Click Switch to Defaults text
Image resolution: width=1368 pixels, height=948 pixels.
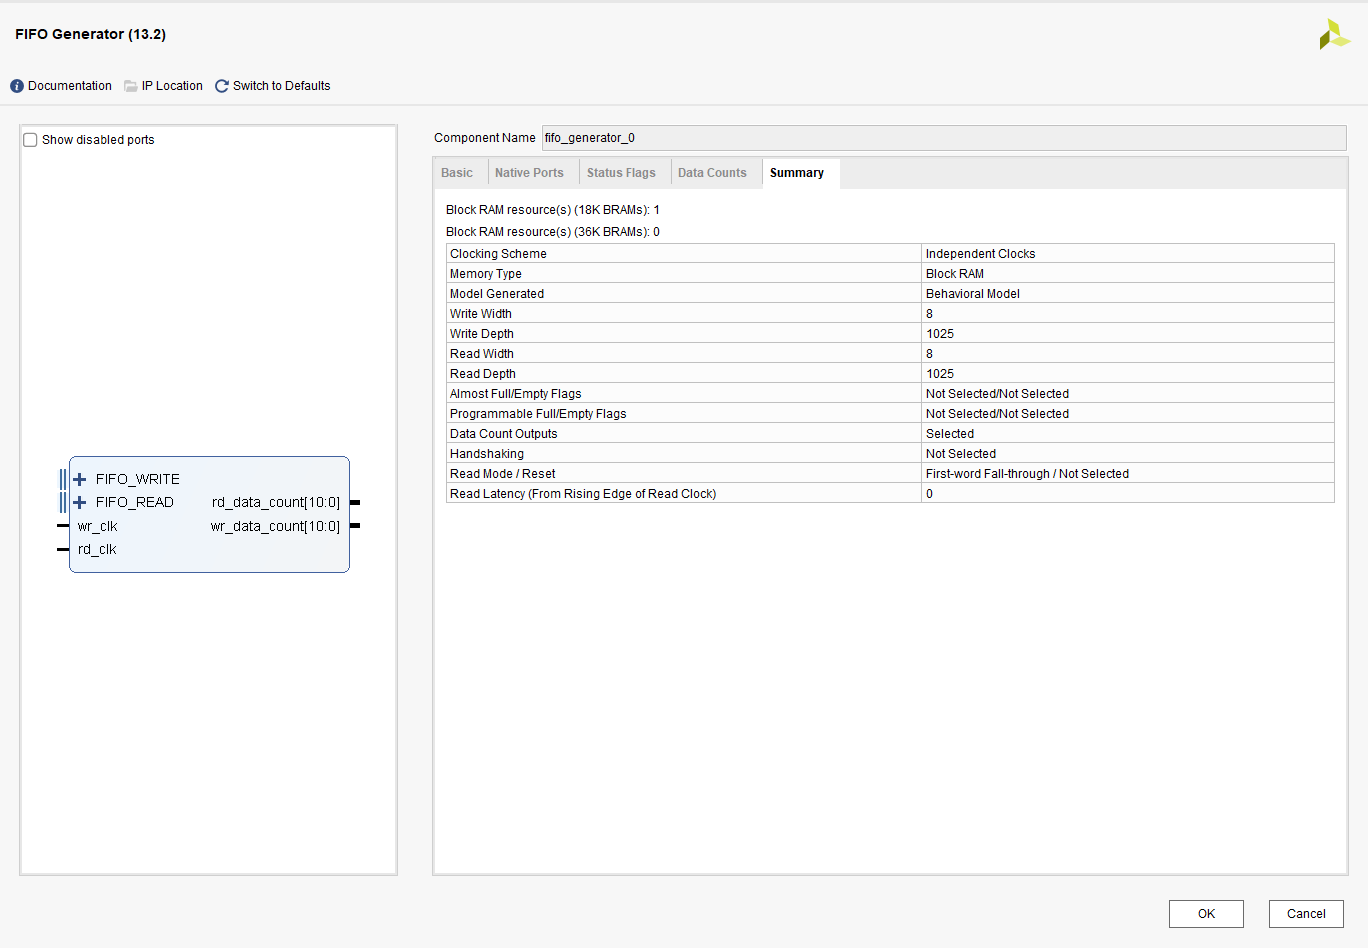click(282, 86)
